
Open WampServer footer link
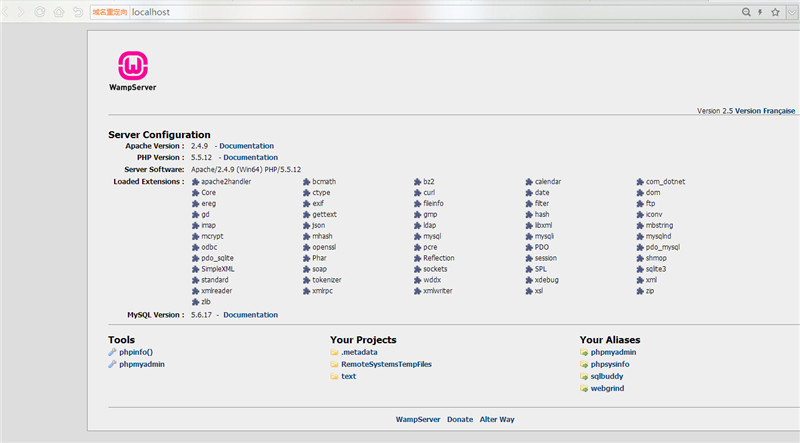[x=418, y=420]
